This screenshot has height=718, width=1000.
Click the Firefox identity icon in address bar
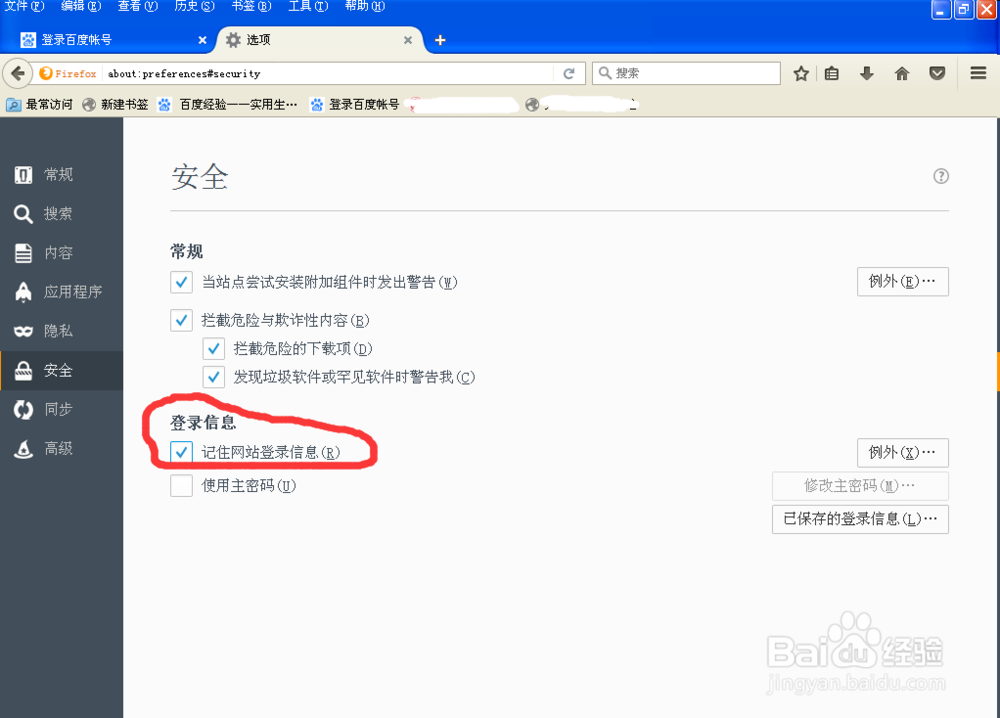(68, 73)
